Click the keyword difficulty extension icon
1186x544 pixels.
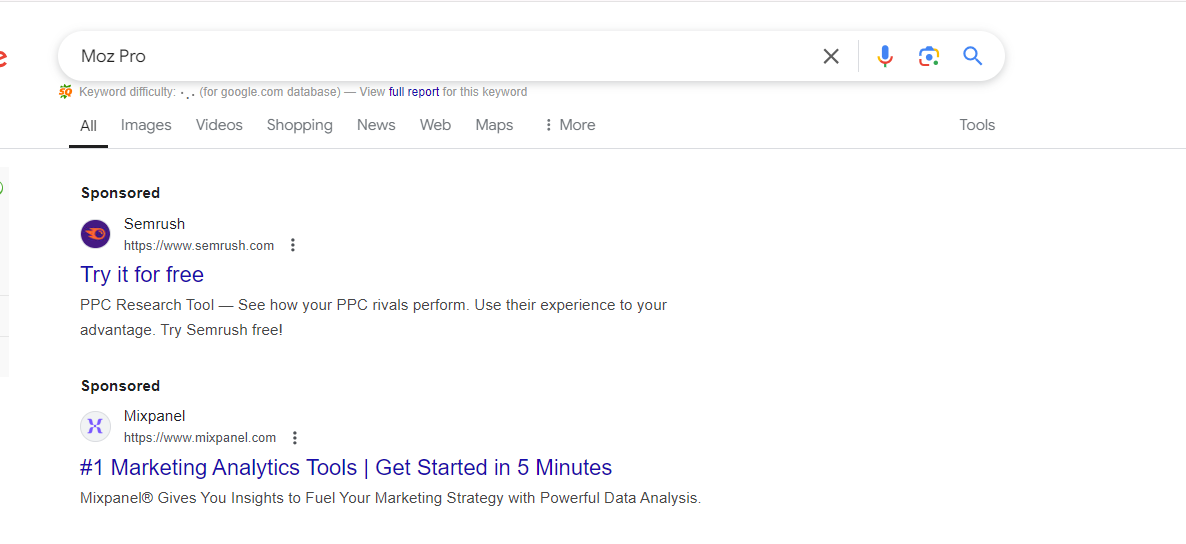pyautogui.click(x=66, y=92)
